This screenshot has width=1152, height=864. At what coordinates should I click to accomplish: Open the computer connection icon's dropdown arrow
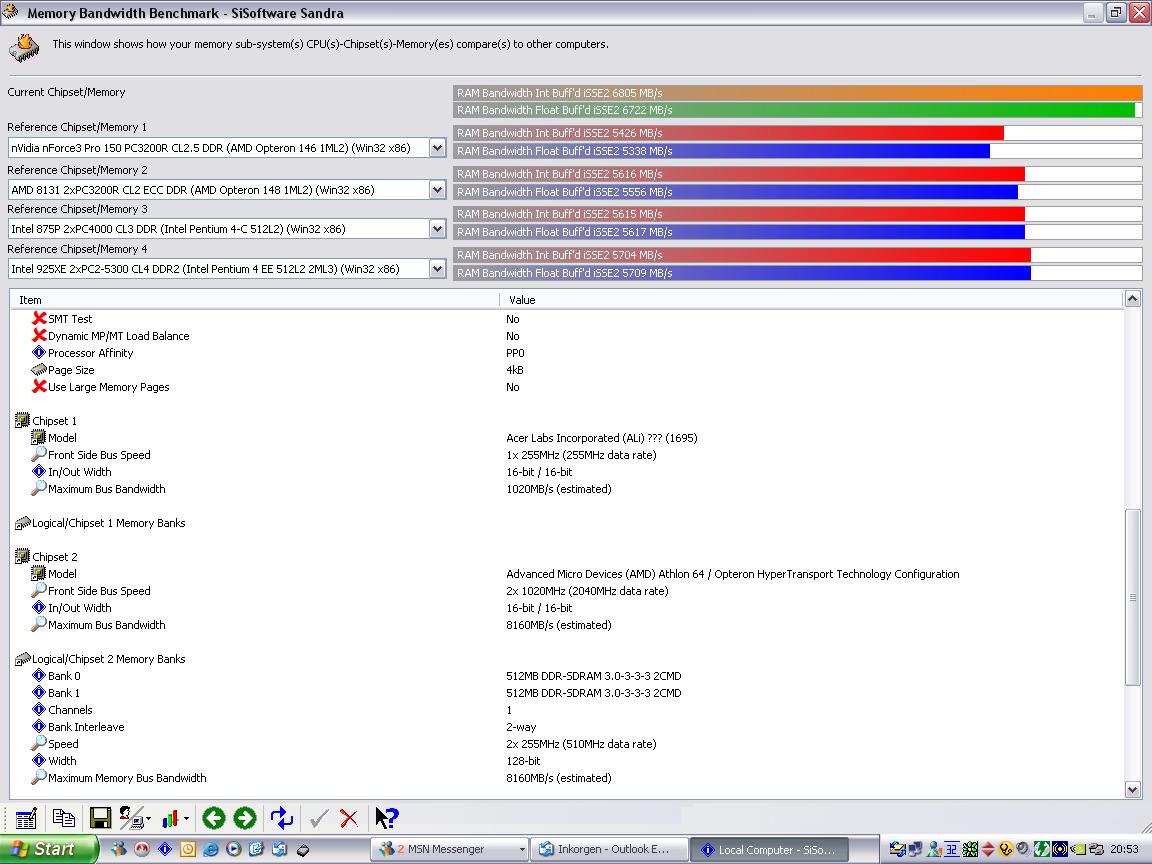click(x=148, y=818)
